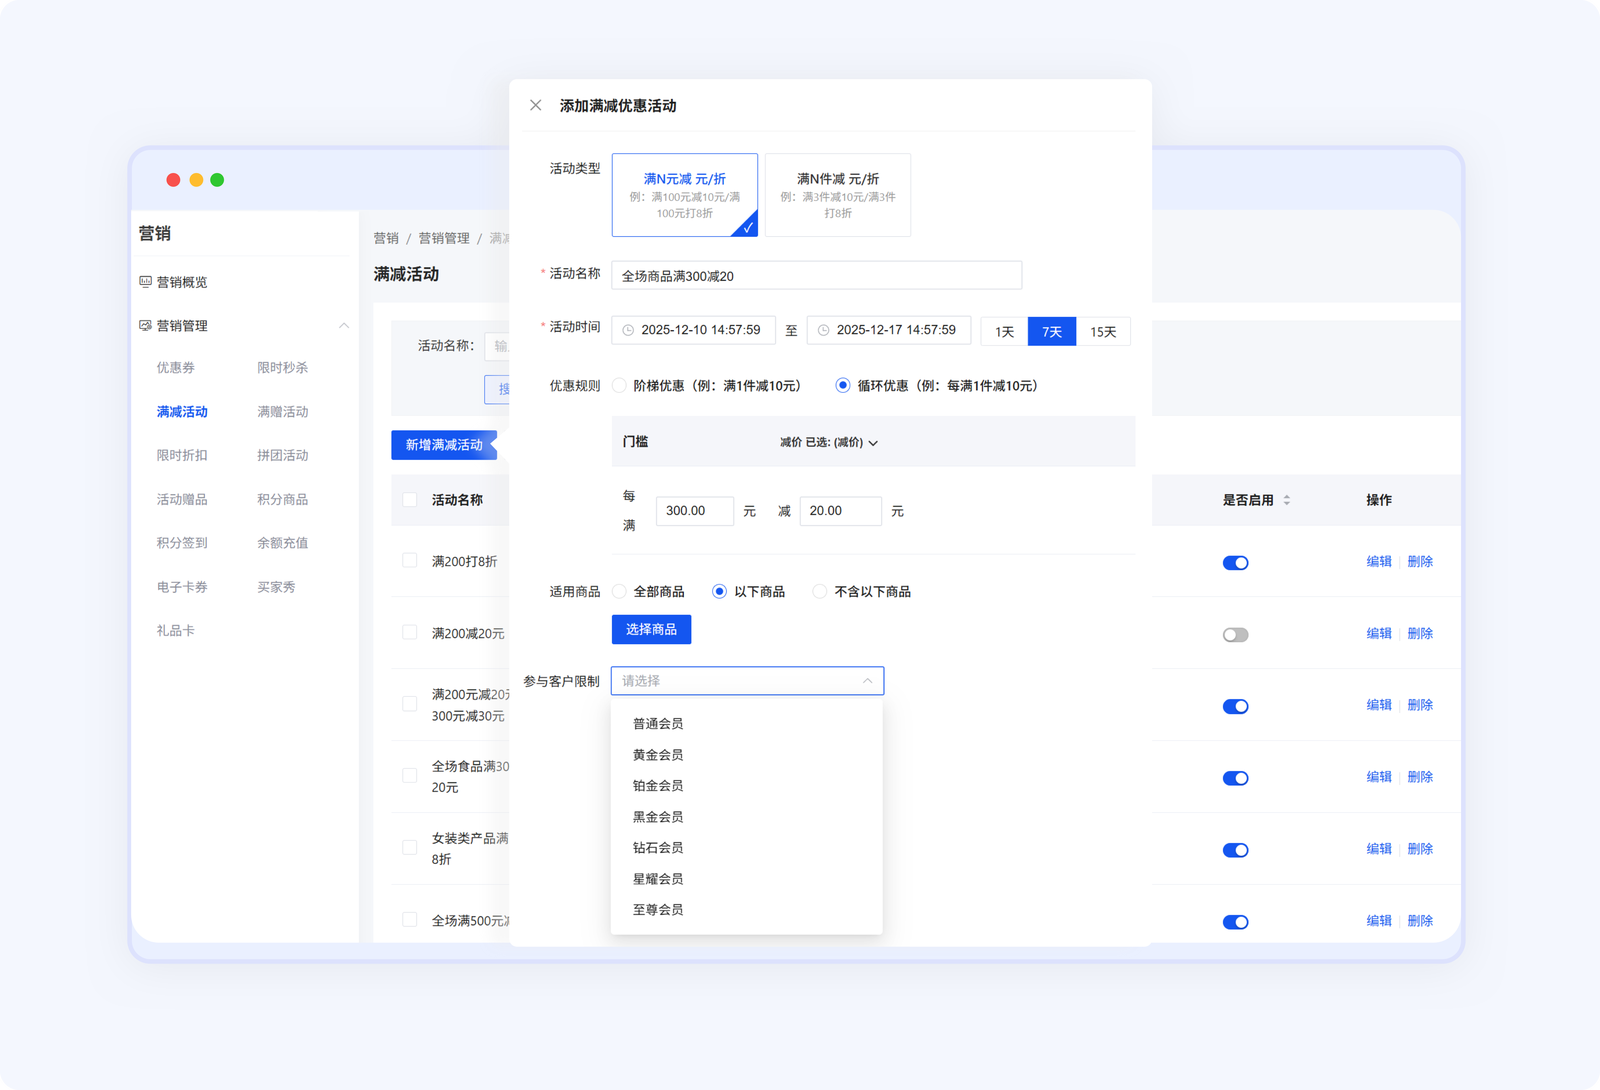Screen dimensions: 1600x1090
Task: Click the 营销管理 sidebar icon
Action: (145, 326)
